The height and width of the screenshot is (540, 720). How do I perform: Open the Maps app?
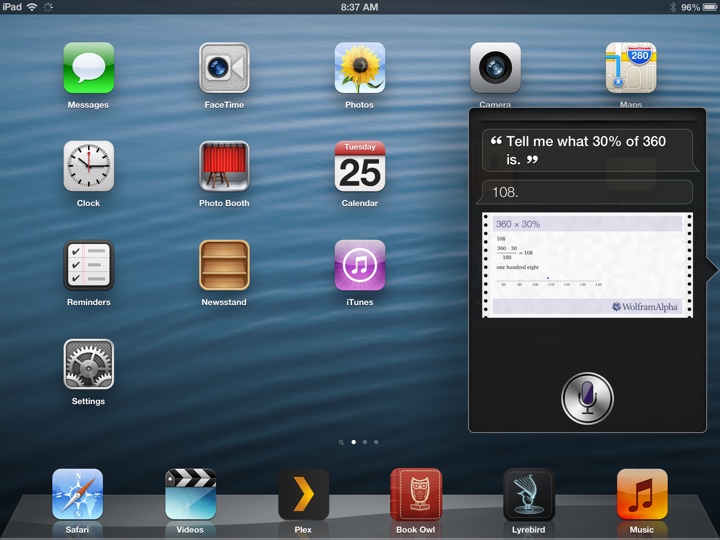coord(631,68)
